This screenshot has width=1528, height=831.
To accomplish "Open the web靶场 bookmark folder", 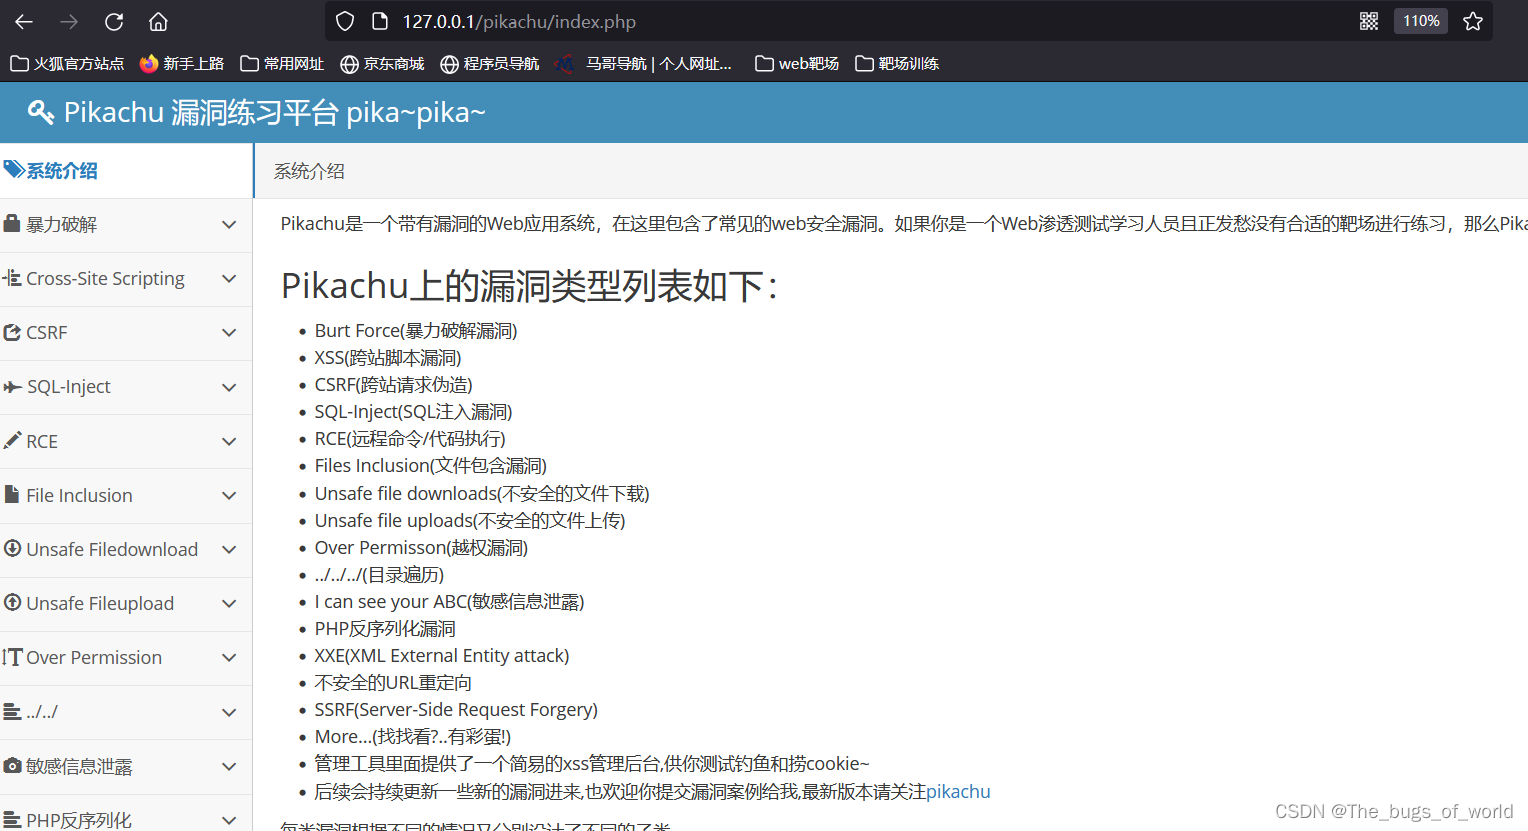I will click(797, 64).
